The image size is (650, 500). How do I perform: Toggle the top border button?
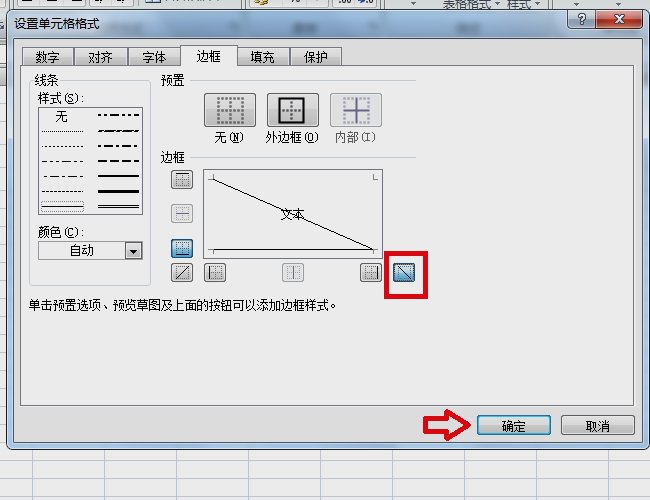(x=182, y=180)
